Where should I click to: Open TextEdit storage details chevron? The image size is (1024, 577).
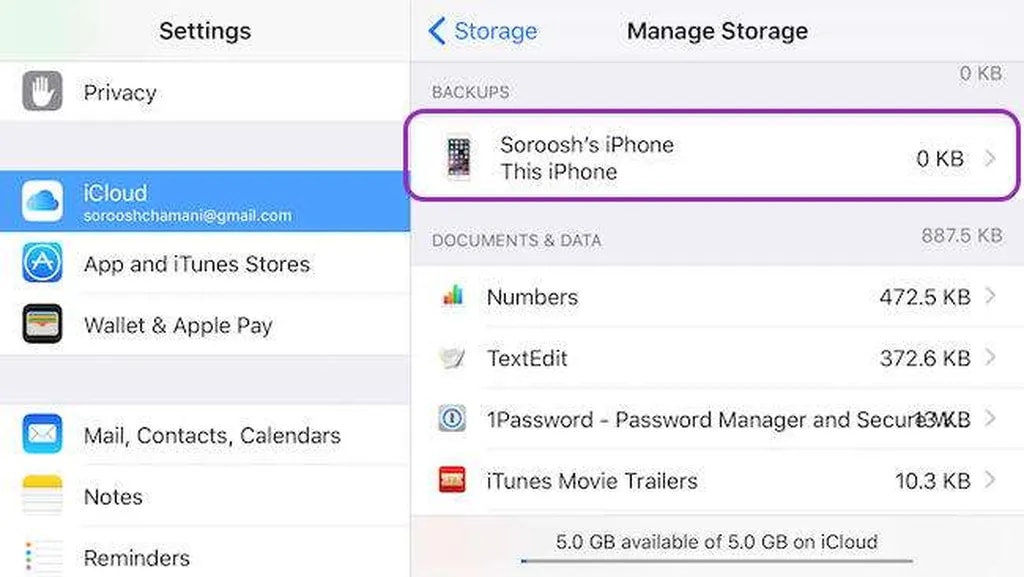pyautogui.click(x=990, y=358)
